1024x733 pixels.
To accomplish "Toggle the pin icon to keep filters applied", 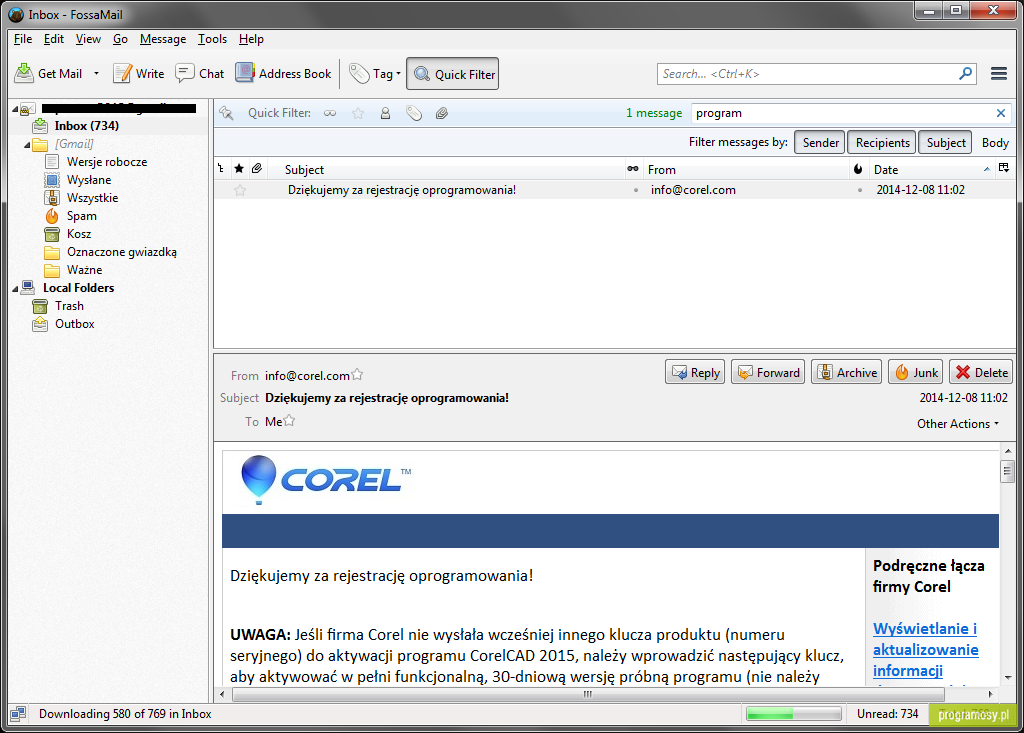I will point(226,113).
